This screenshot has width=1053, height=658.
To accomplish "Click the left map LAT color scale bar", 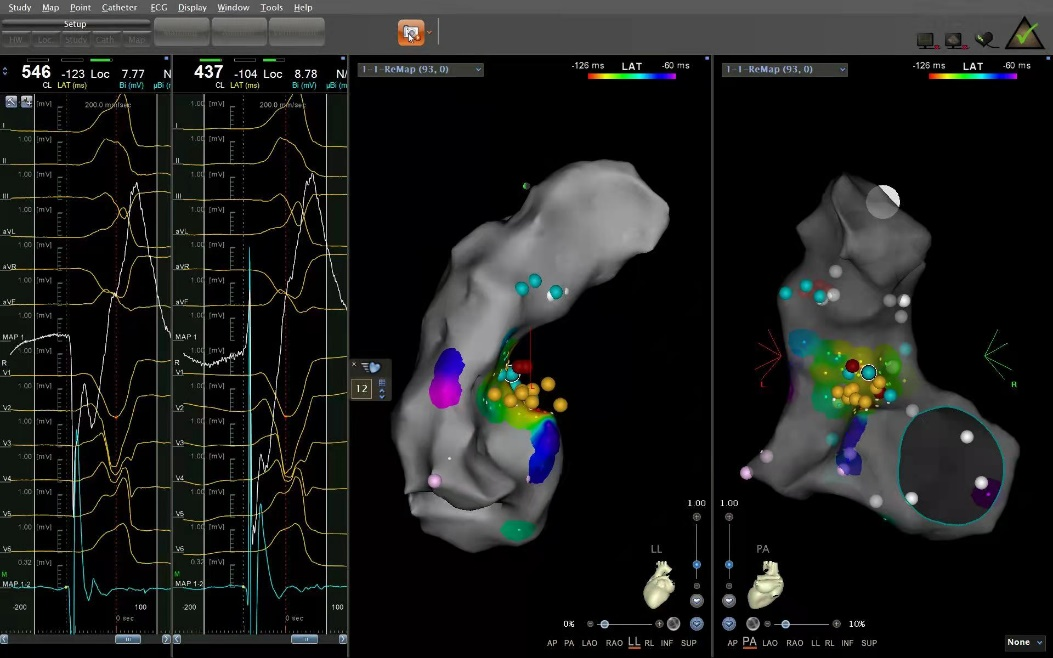I will (x=630, y=76).
